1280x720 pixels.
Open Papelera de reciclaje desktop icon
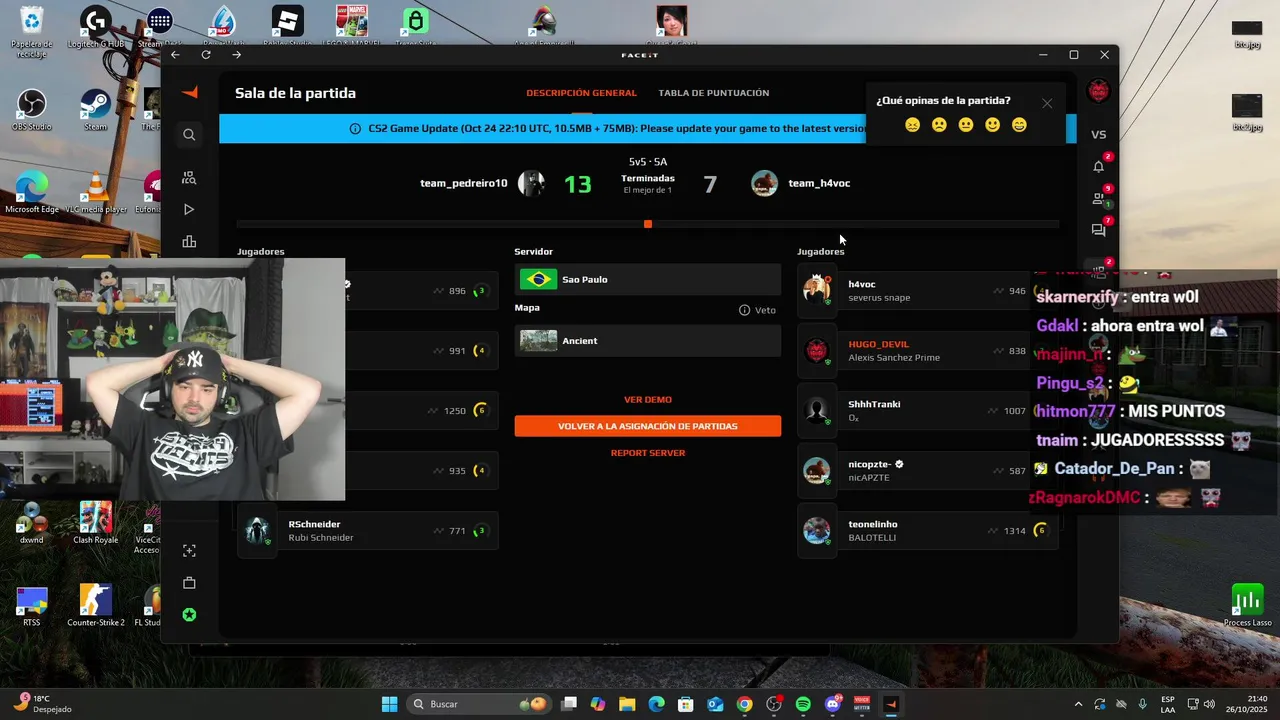[x=32, y=30]
